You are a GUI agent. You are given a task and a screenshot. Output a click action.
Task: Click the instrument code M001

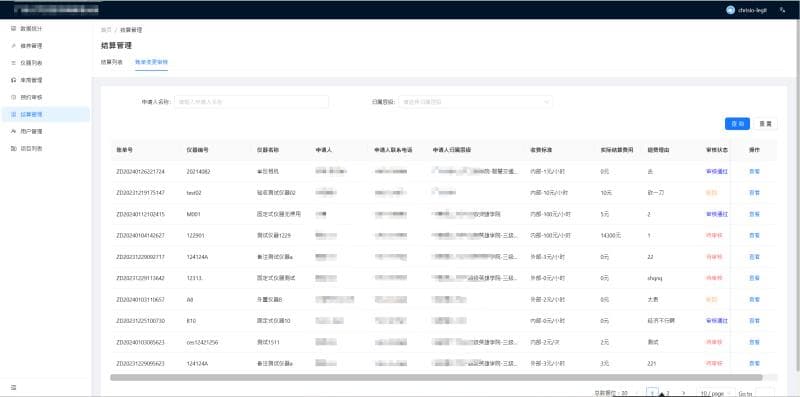pyautogui.click(x=194, y=214)
